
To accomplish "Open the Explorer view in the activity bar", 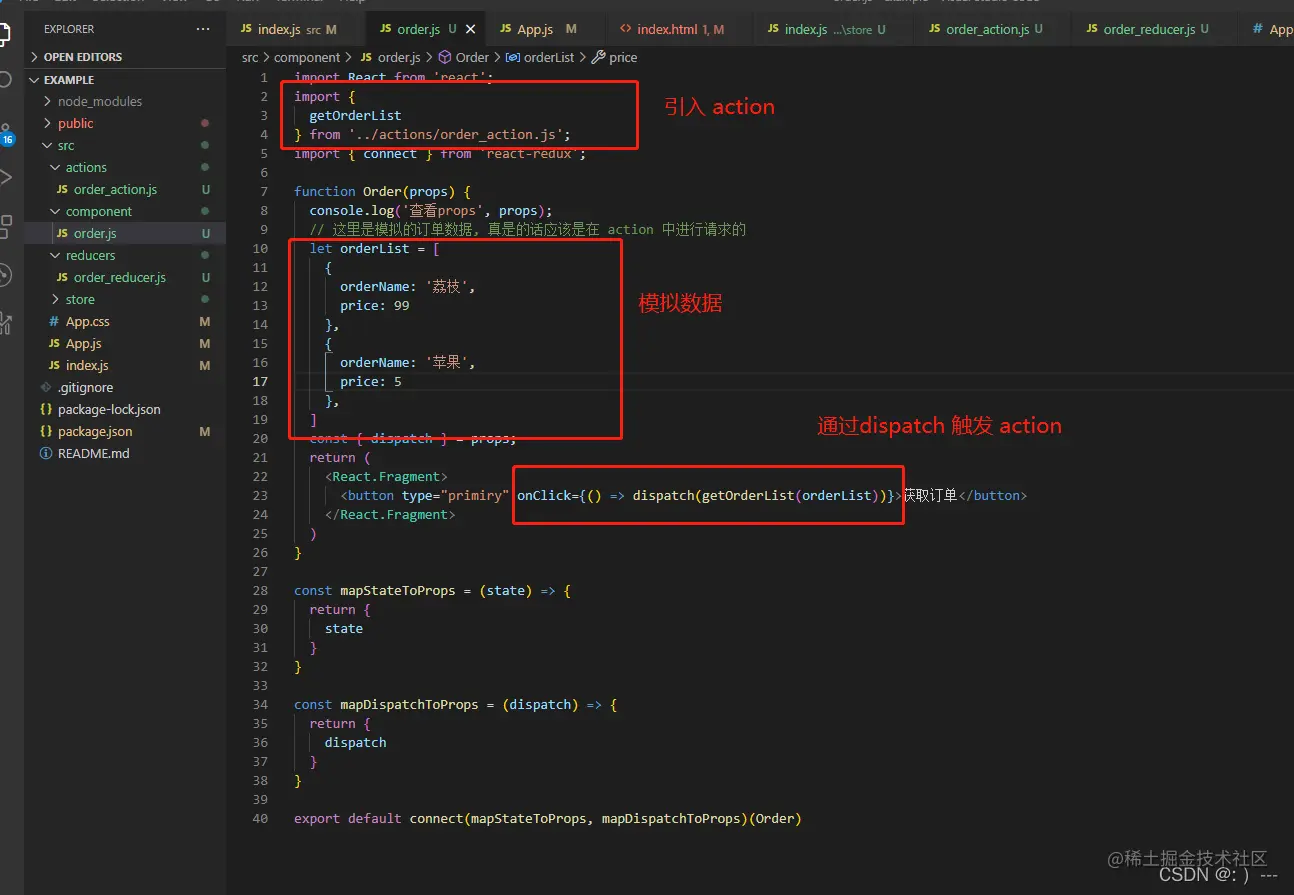I will (4, 33).
